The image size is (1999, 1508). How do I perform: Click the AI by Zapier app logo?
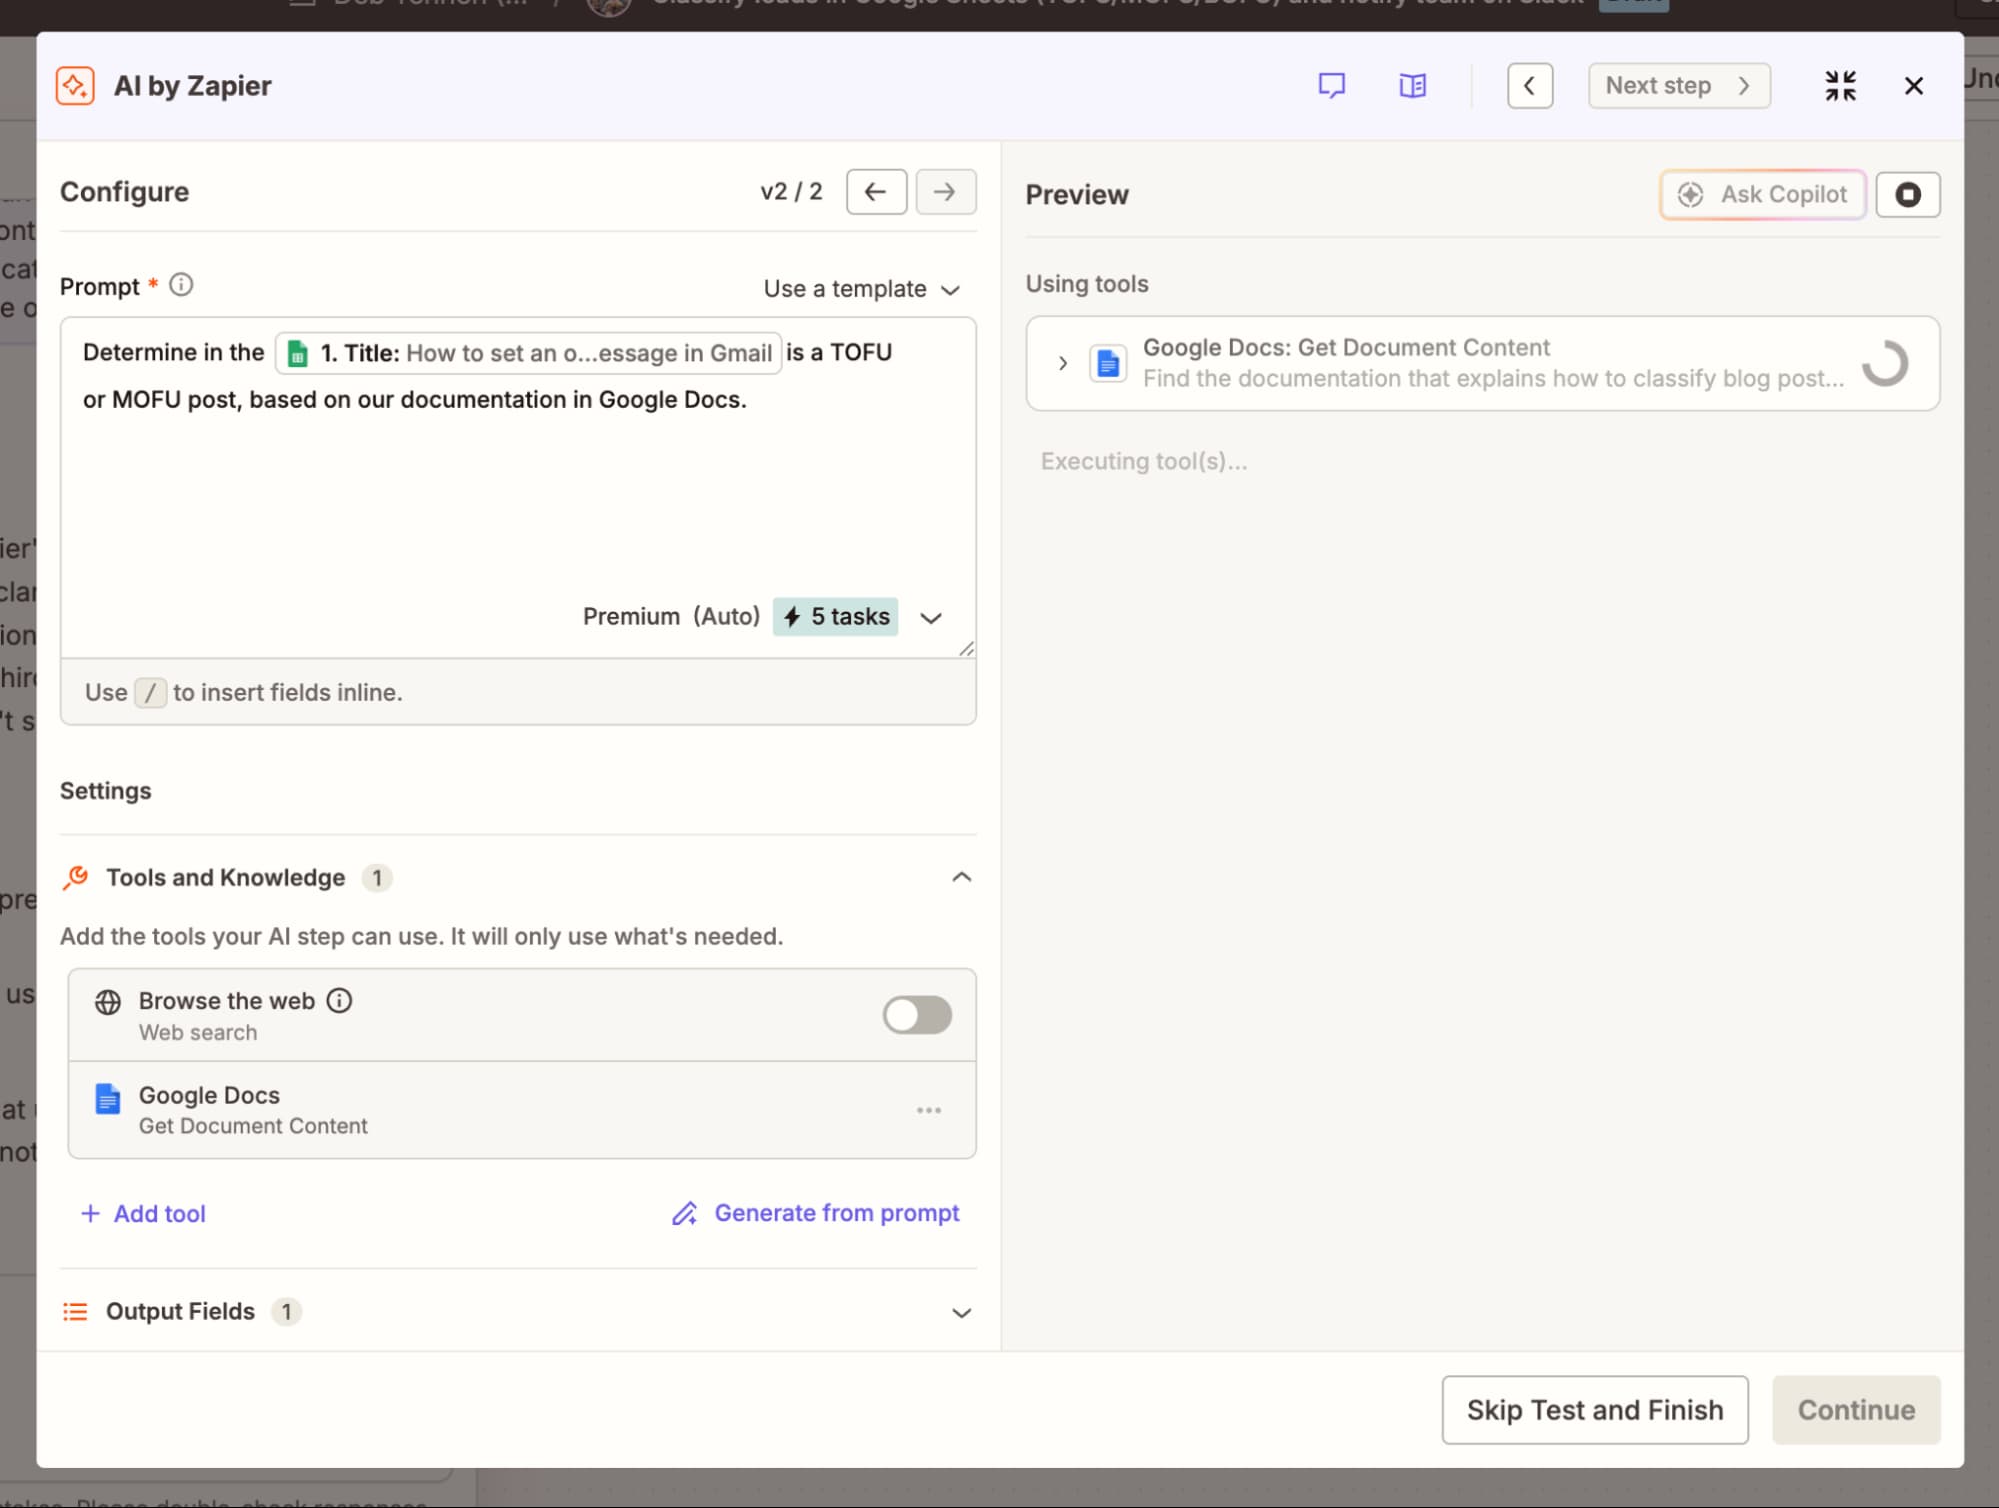[x=75, y=86]
